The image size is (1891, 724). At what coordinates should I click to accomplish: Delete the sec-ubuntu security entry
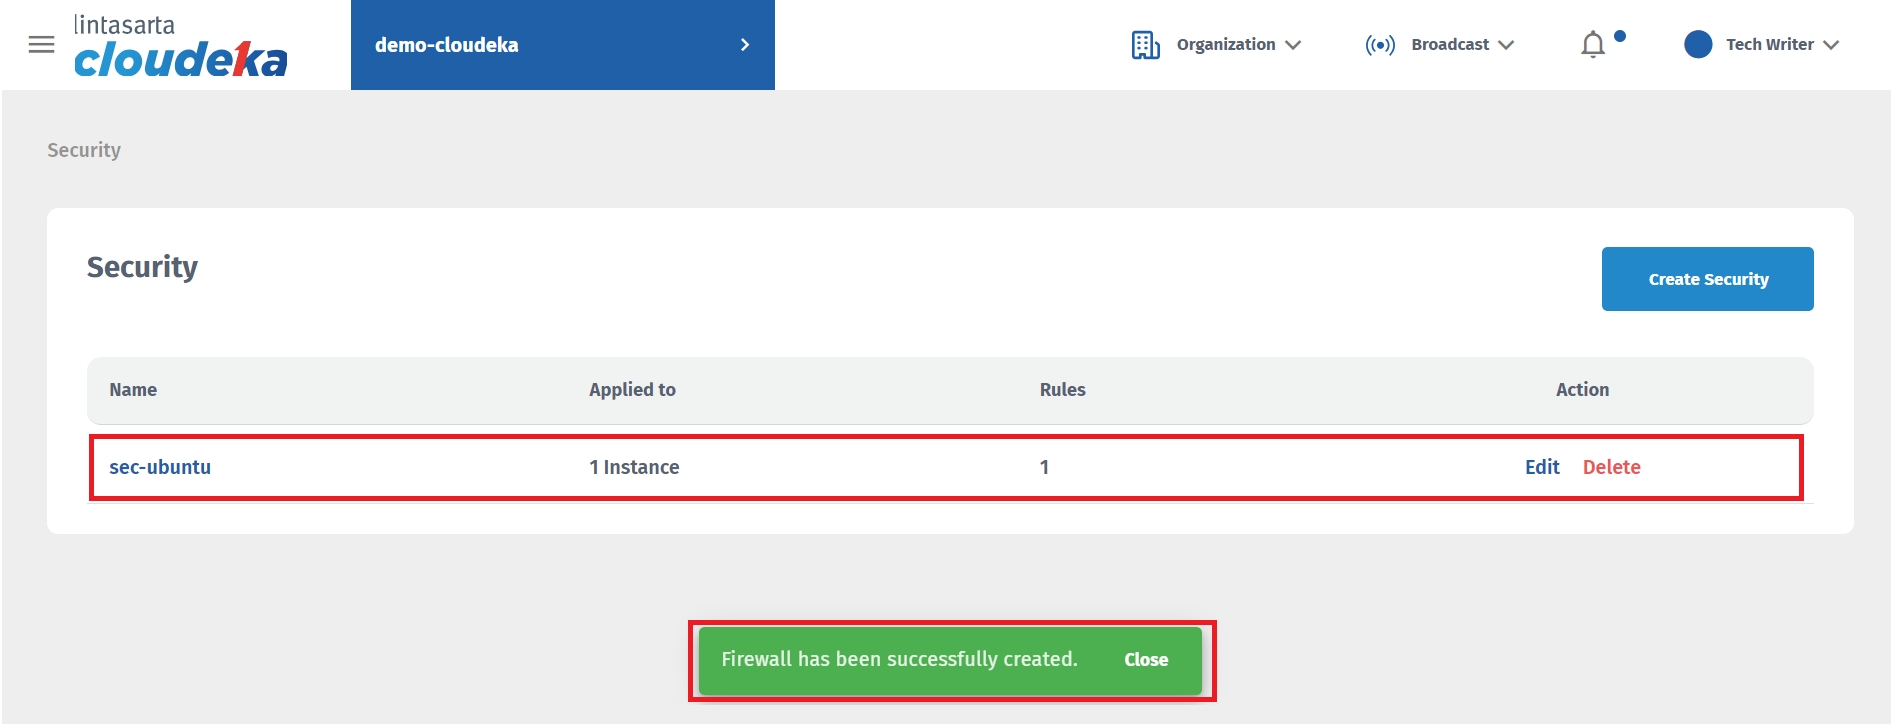(1611, 467)
